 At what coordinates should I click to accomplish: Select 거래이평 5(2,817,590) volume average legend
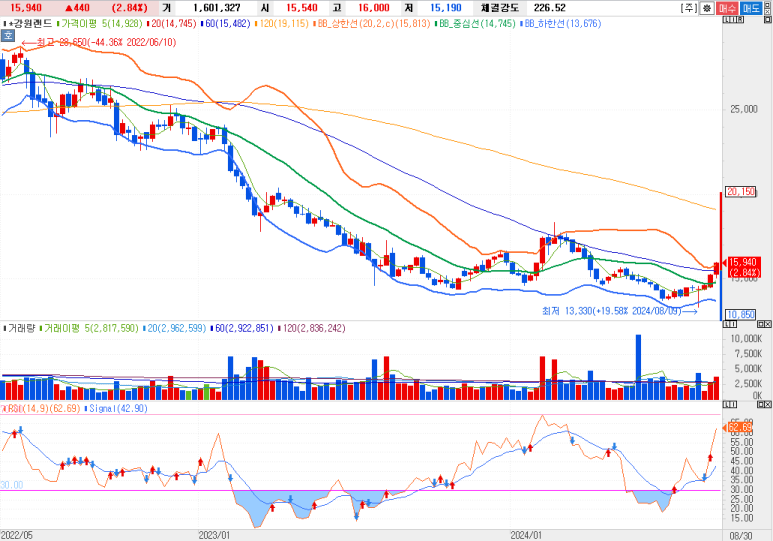point(91,328)
